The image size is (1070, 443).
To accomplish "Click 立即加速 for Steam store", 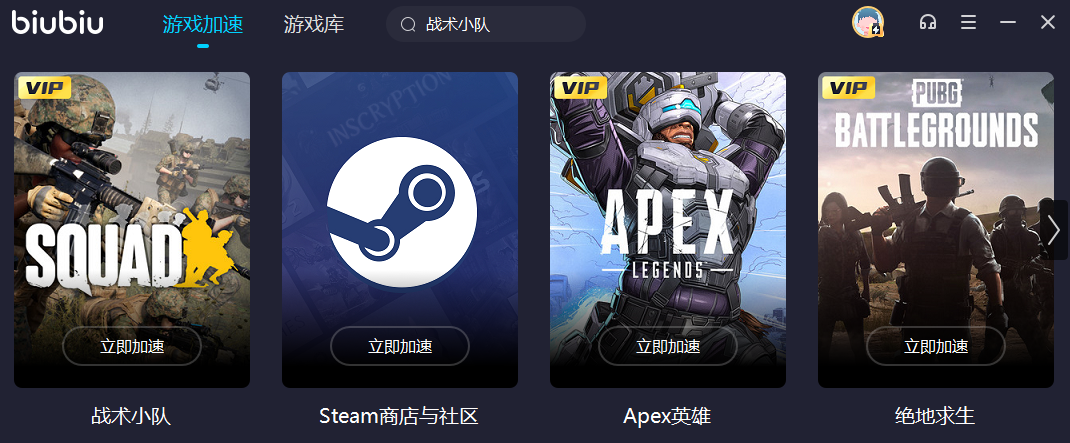I will 400,346.
